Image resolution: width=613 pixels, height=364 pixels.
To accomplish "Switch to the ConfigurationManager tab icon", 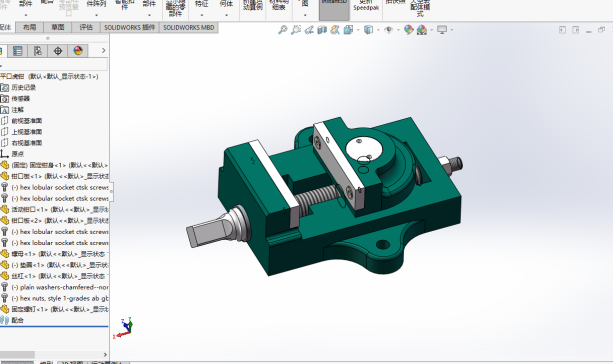I will tap(38, 51).
